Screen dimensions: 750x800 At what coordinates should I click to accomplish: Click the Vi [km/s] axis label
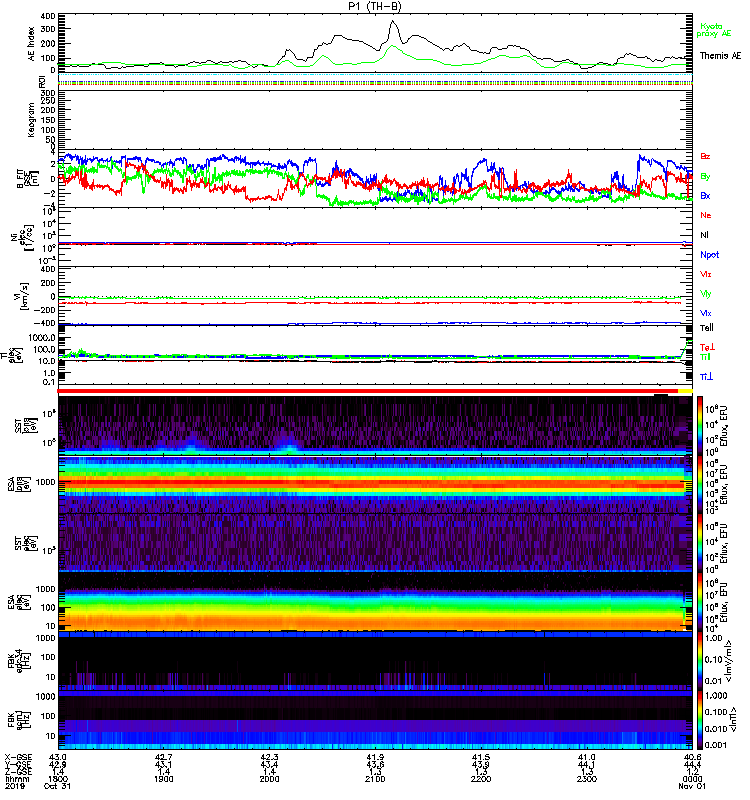pyautogui.click(x=23, y=297)
